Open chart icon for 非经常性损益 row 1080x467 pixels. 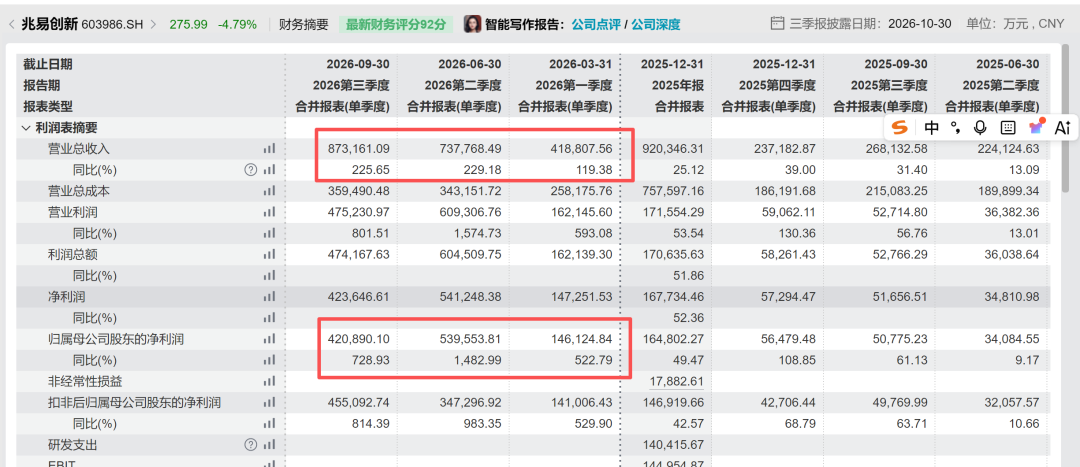pyautogui.click(x=269, y=382)
